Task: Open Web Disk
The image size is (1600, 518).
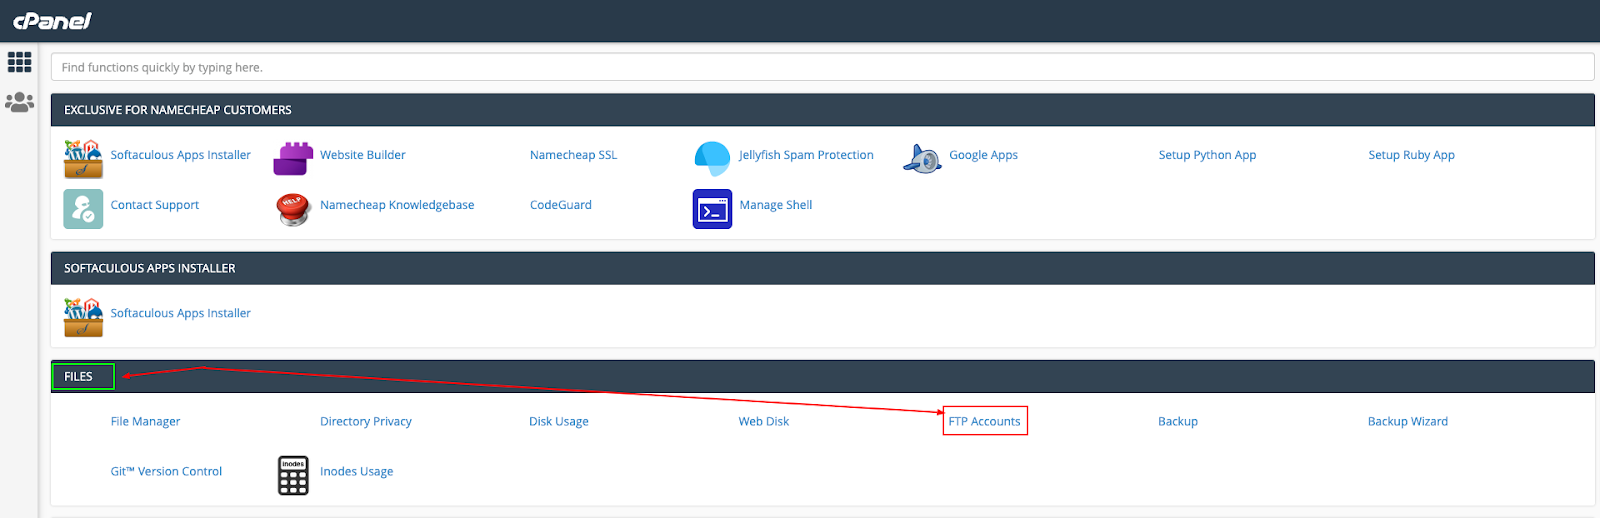Action: point(764,421)
